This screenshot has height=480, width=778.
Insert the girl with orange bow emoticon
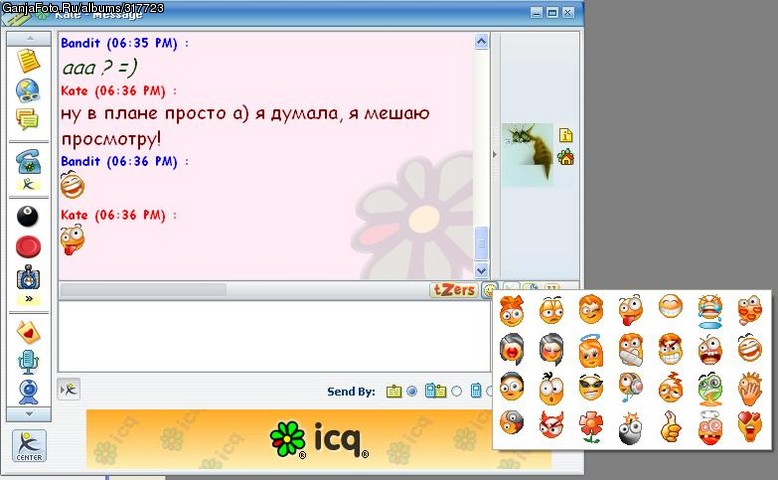(512, 311)
